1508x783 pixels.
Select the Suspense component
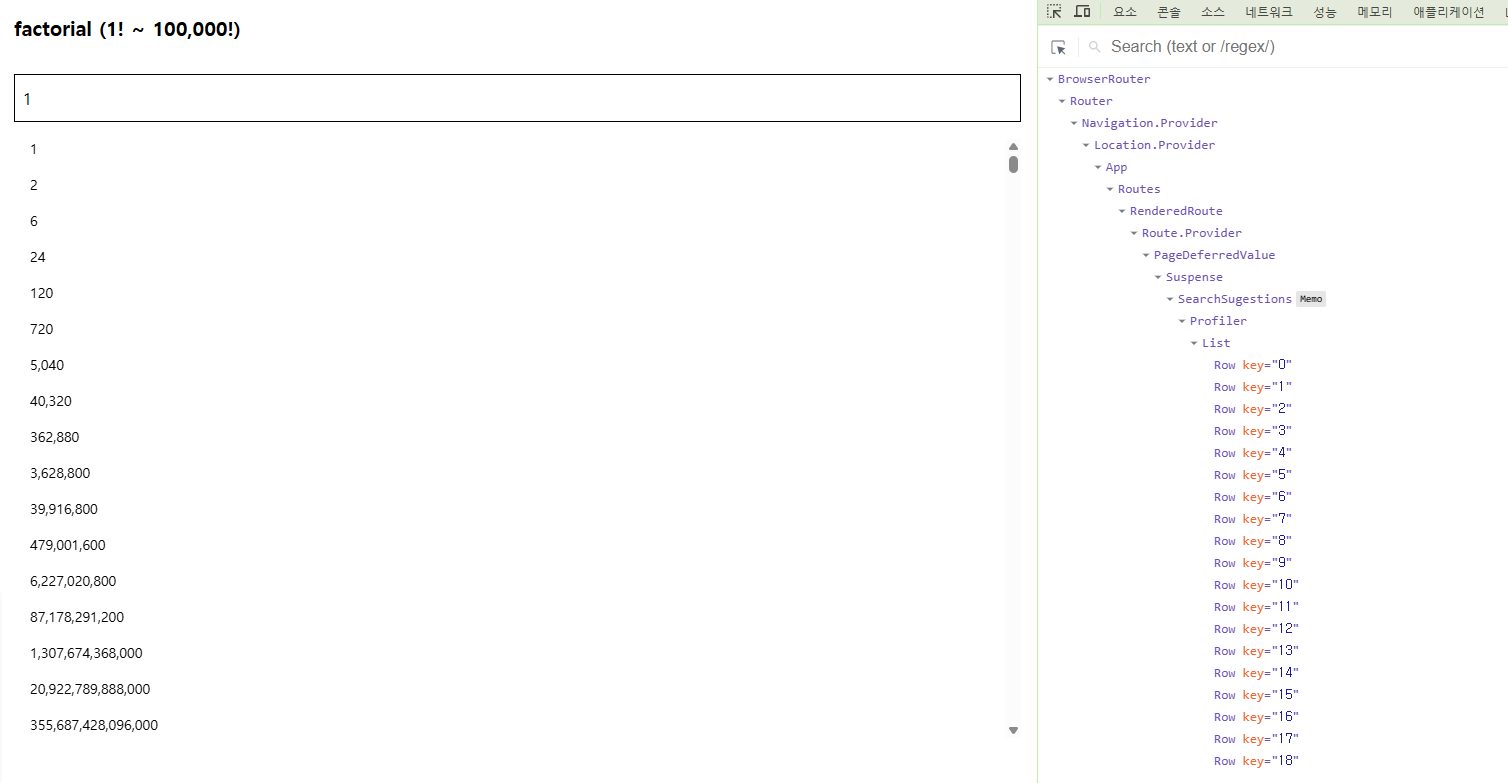[x=1194, y=277]
